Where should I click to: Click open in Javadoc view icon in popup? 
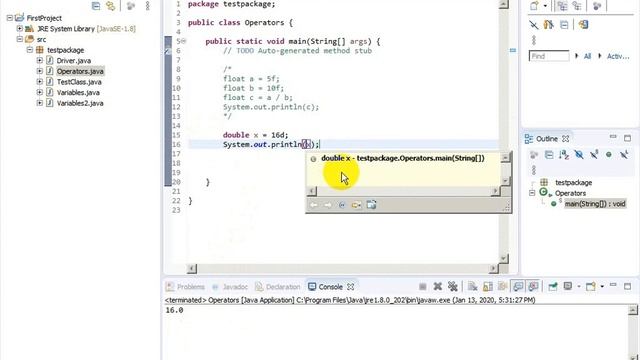342,205
